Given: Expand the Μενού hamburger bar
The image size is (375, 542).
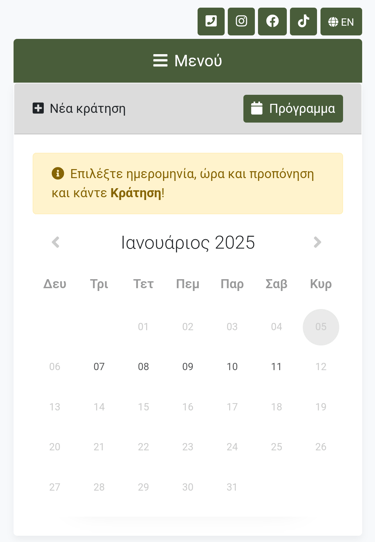Looking at the screenshot, I should pos(188,60).
